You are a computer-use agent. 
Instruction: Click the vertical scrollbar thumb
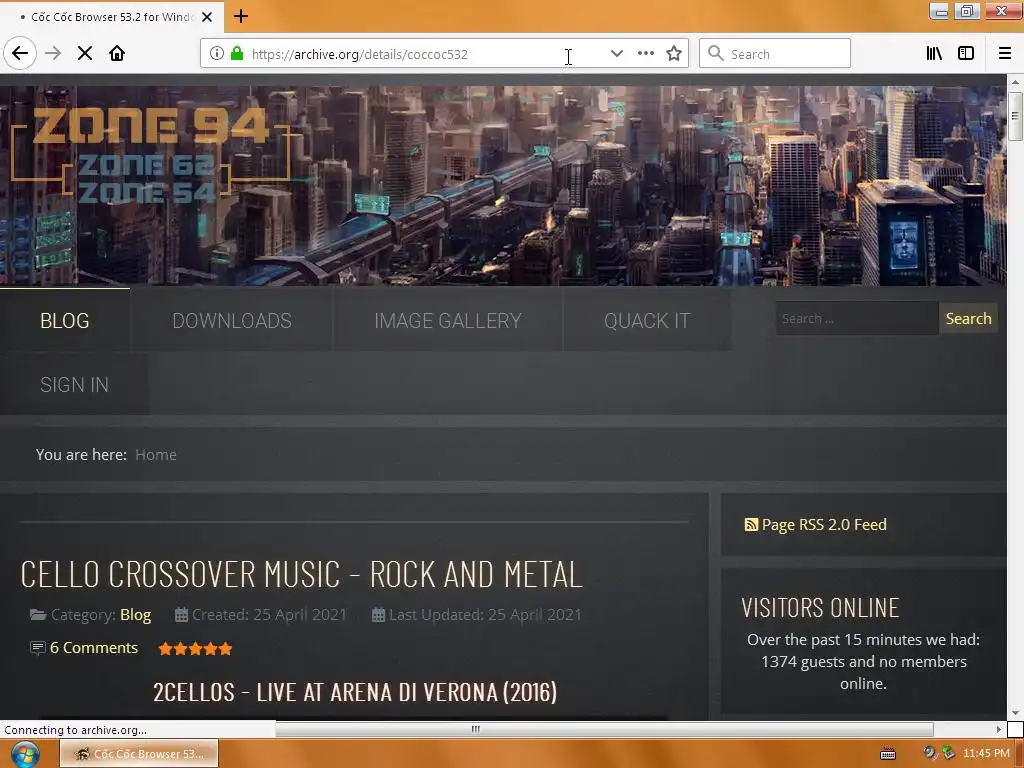(x=1015, y=116)
